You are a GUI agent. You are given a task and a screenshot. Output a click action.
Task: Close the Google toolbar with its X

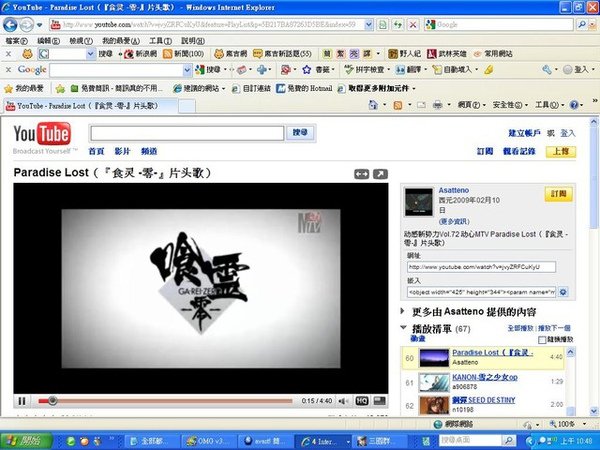pos(8,70)
